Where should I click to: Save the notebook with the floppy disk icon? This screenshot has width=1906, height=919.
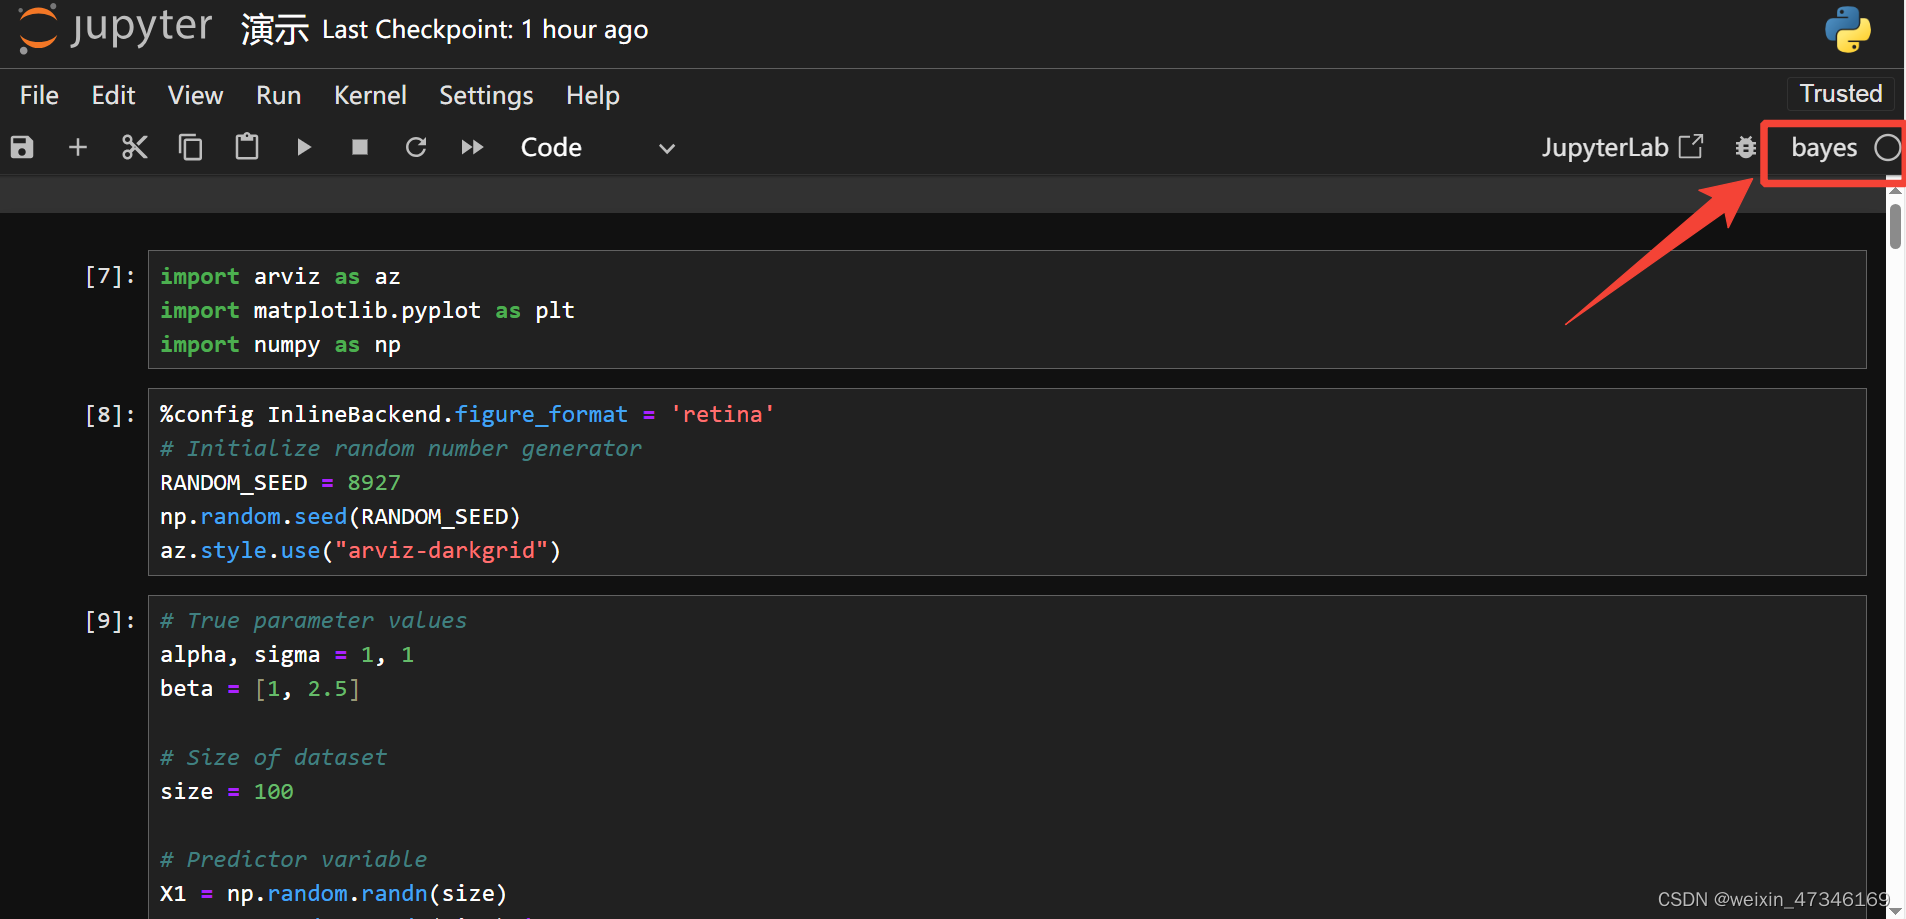click(22, 148)
